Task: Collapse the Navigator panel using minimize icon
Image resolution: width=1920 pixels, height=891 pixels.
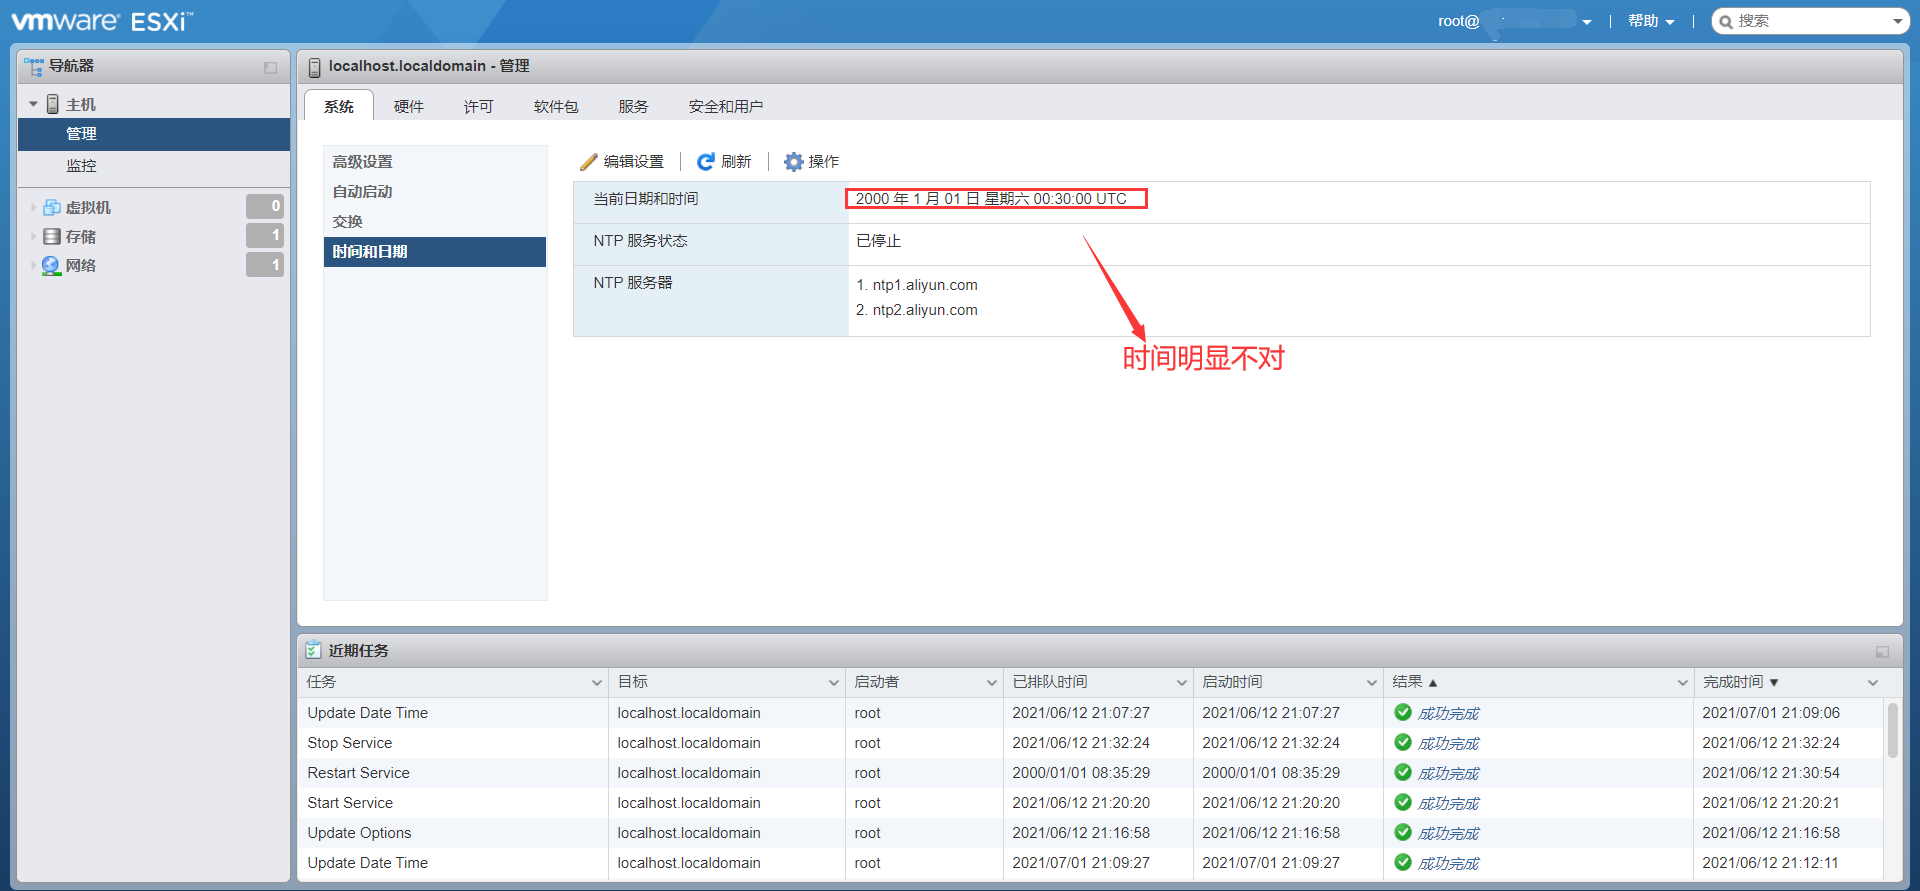Action: 270,67
